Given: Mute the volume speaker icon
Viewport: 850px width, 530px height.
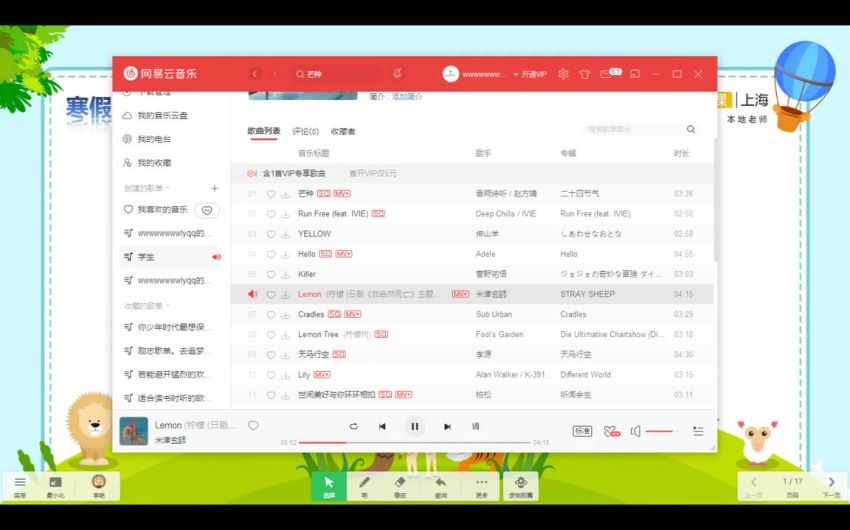Looking at the screenshot, I should (635, 431).
